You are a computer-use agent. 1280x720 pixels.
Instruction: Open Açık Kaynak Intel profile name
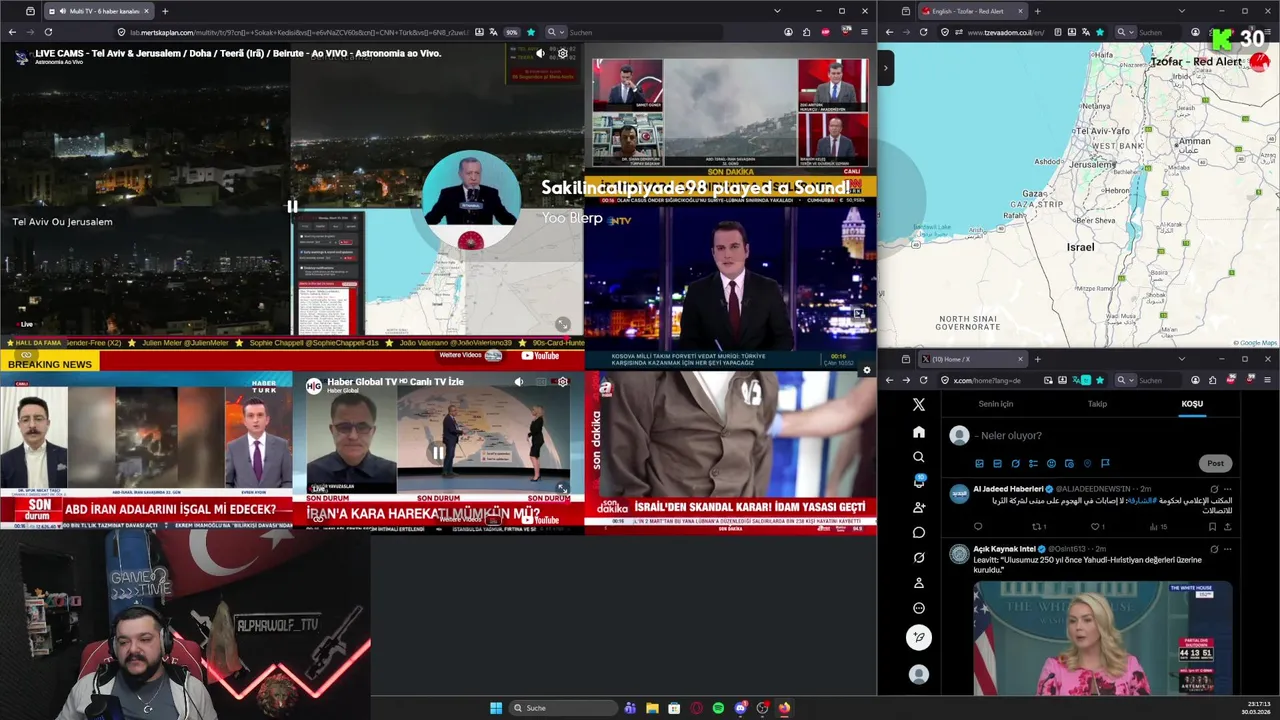click(1004, 549)
